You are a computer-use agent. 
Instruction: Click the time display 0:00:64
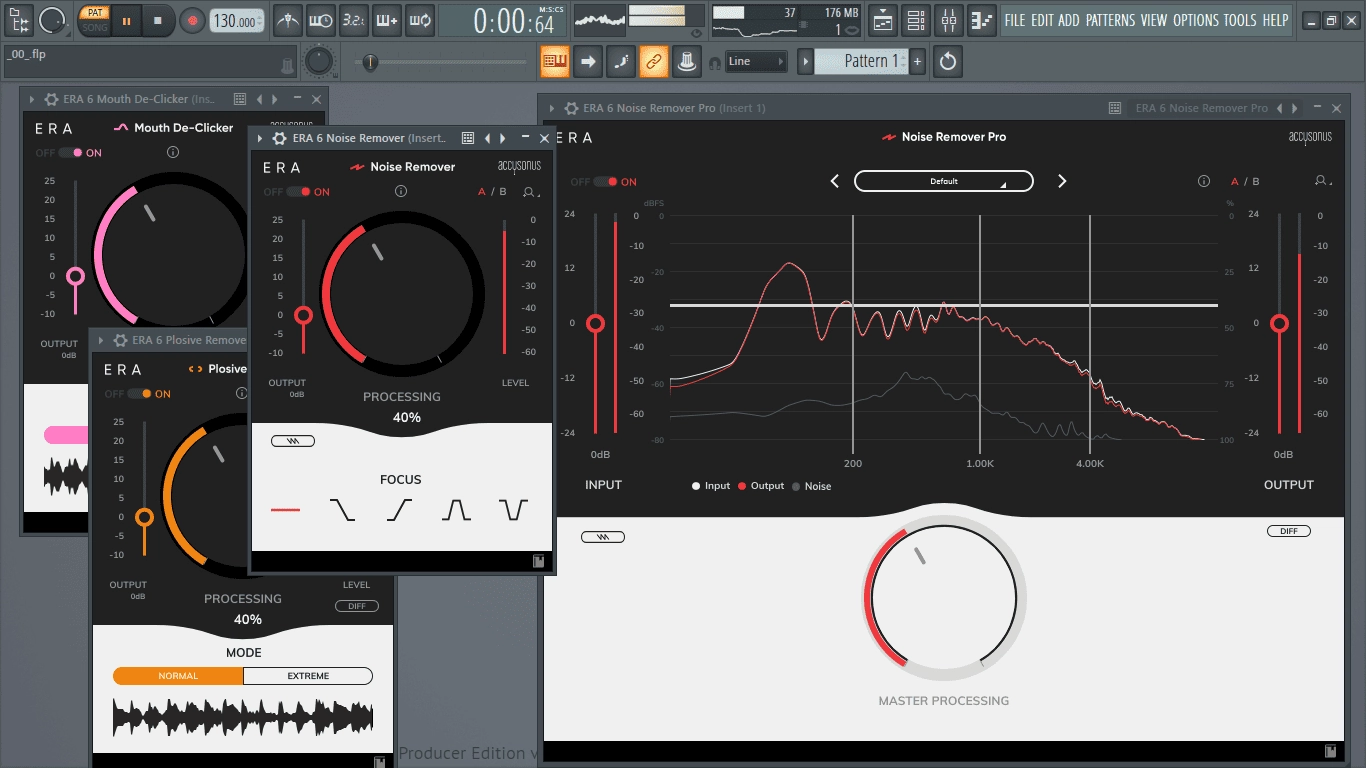(x=512, y=20)
